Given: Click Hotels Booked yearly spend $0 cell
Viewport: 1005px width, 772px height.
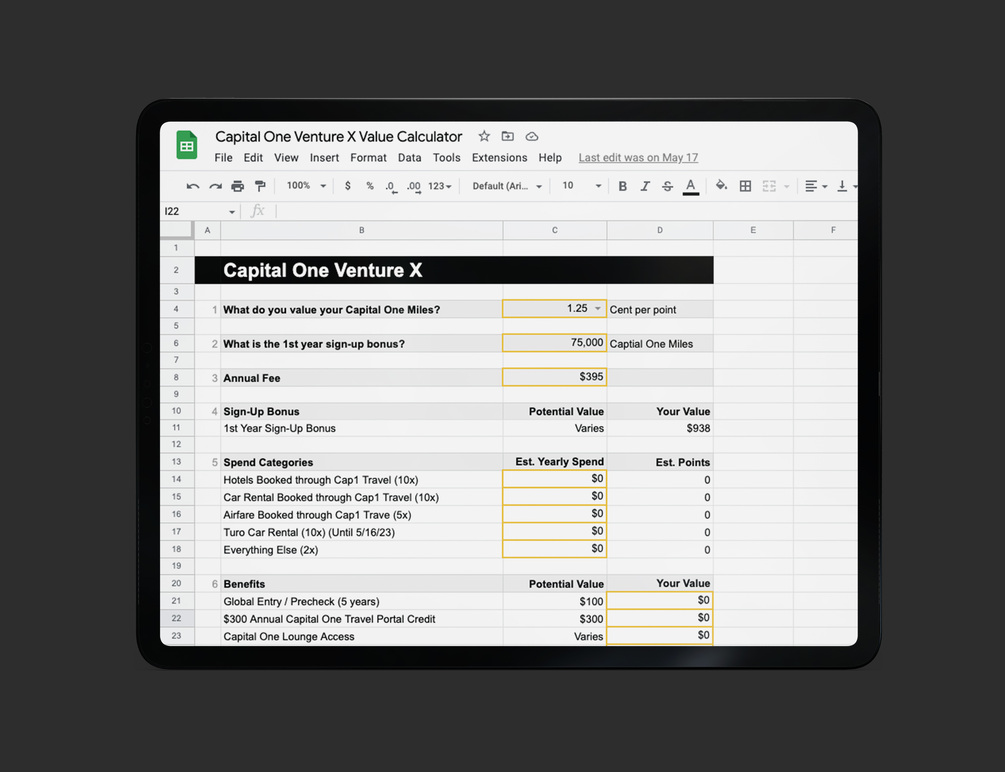Looking at the screenshot, I should pos(554,479).
